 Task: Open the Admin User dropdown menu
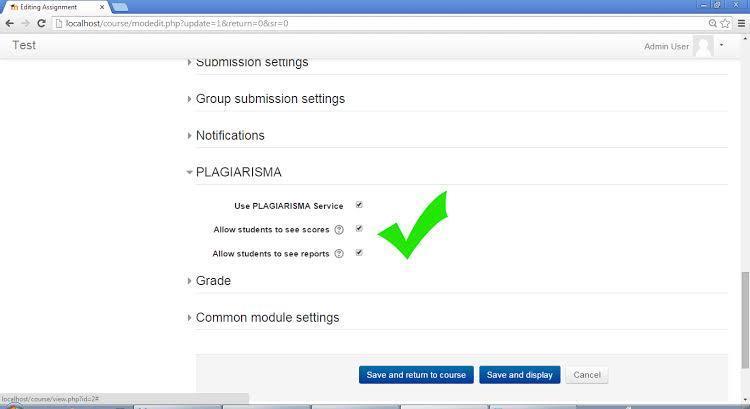(723, 46)
